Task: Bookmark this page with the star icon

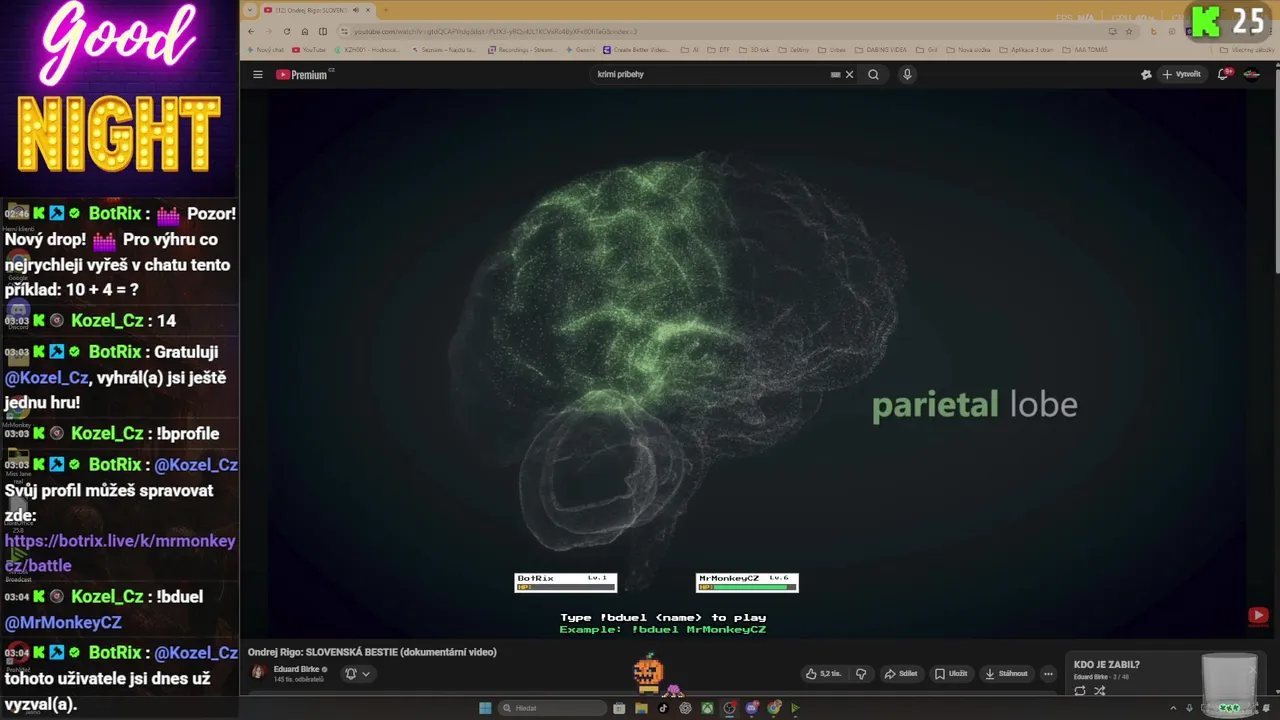Action: [x=1129, y=31]
